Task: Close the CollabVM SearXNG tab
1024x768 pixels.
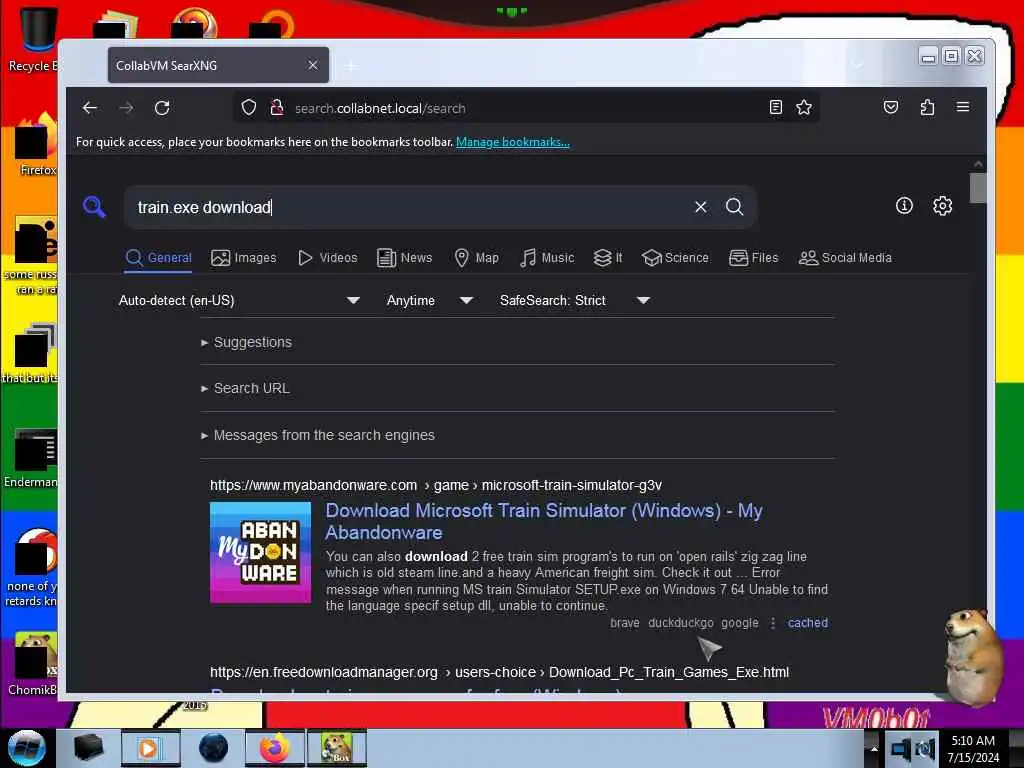Action: click(313, 65)
